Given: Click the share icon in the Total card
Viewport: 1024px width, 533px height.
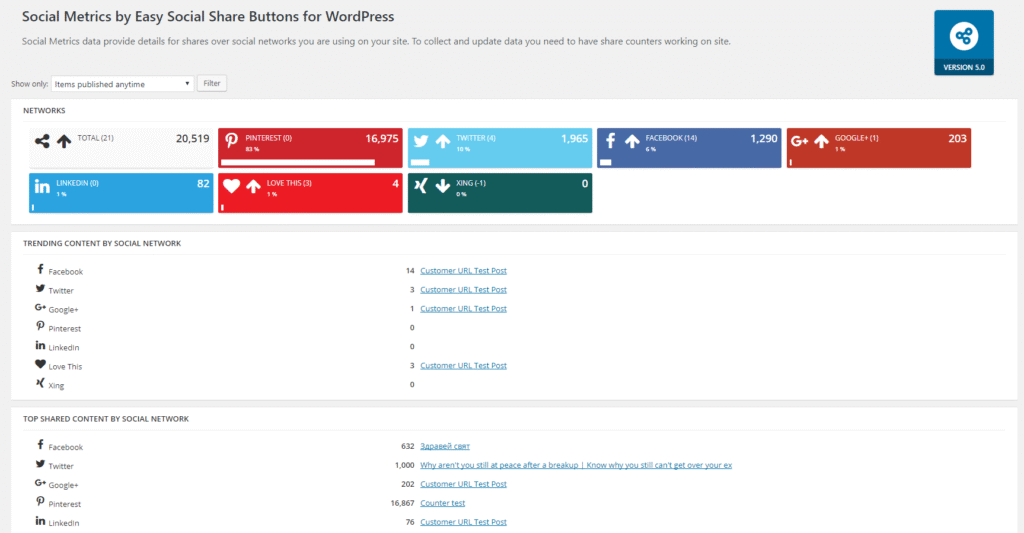Looking at the screenshot, I should (x=42, y=141).
